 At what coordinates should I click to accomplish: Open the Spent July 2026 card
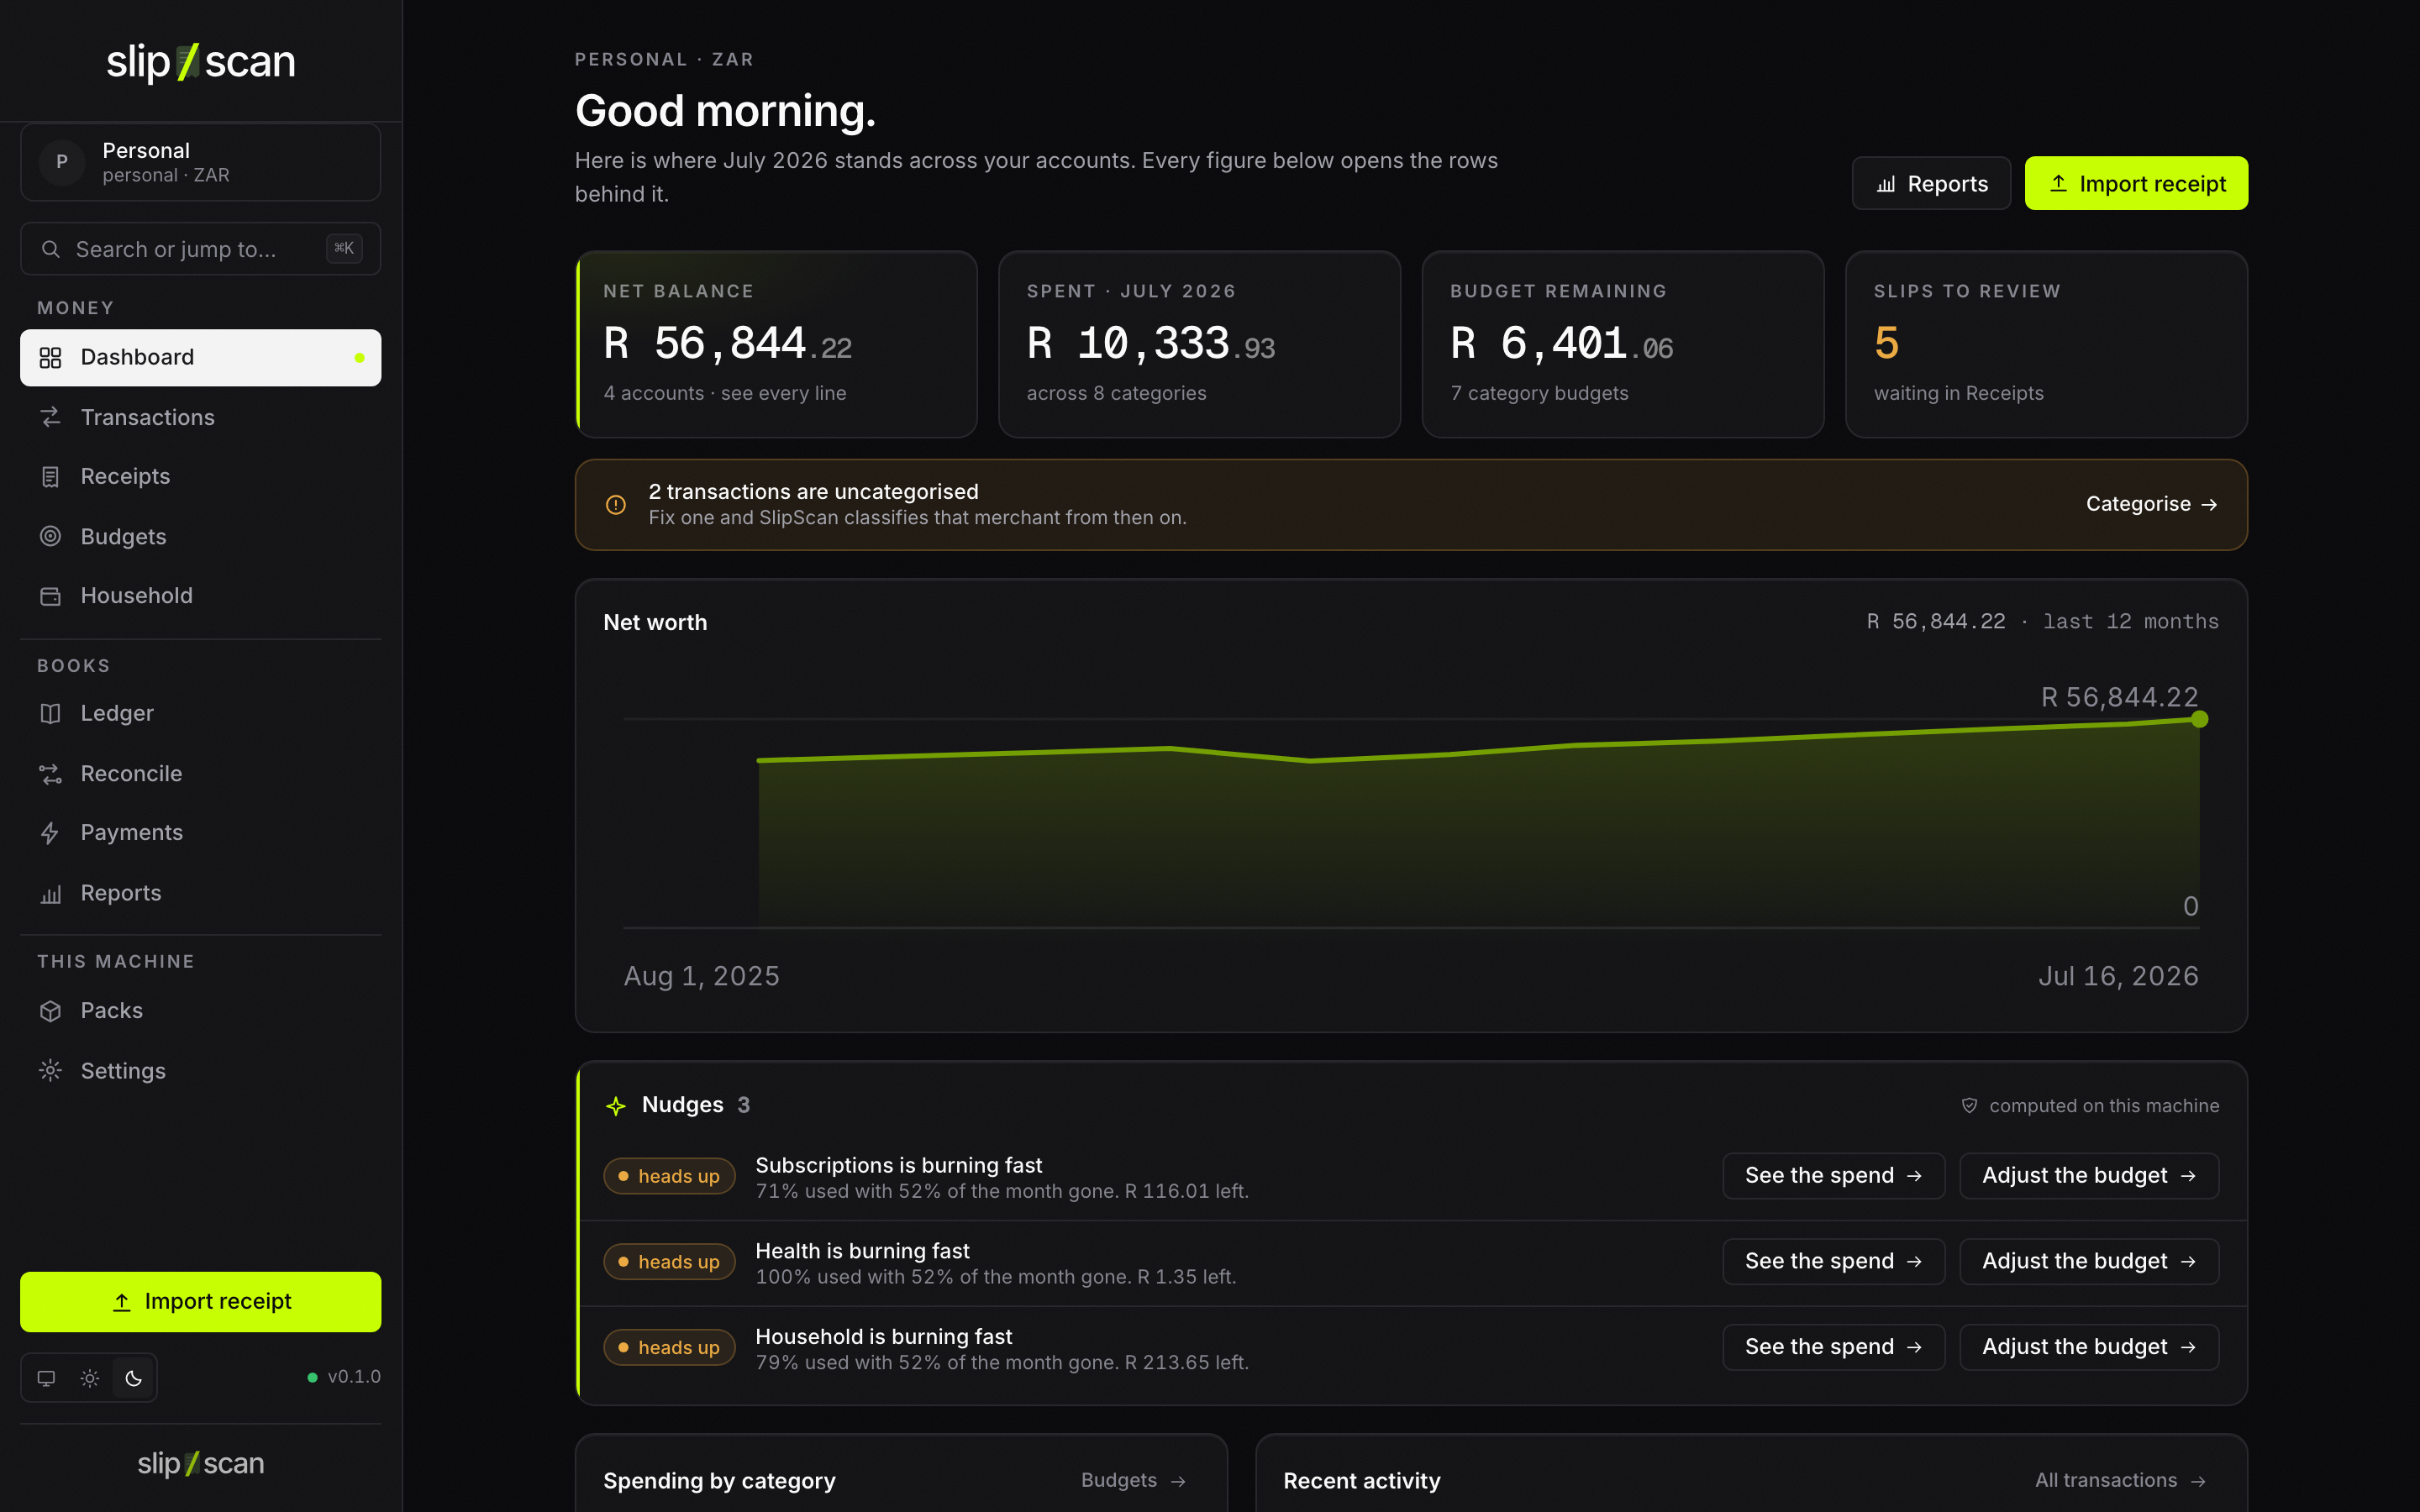pos(1199,344)
